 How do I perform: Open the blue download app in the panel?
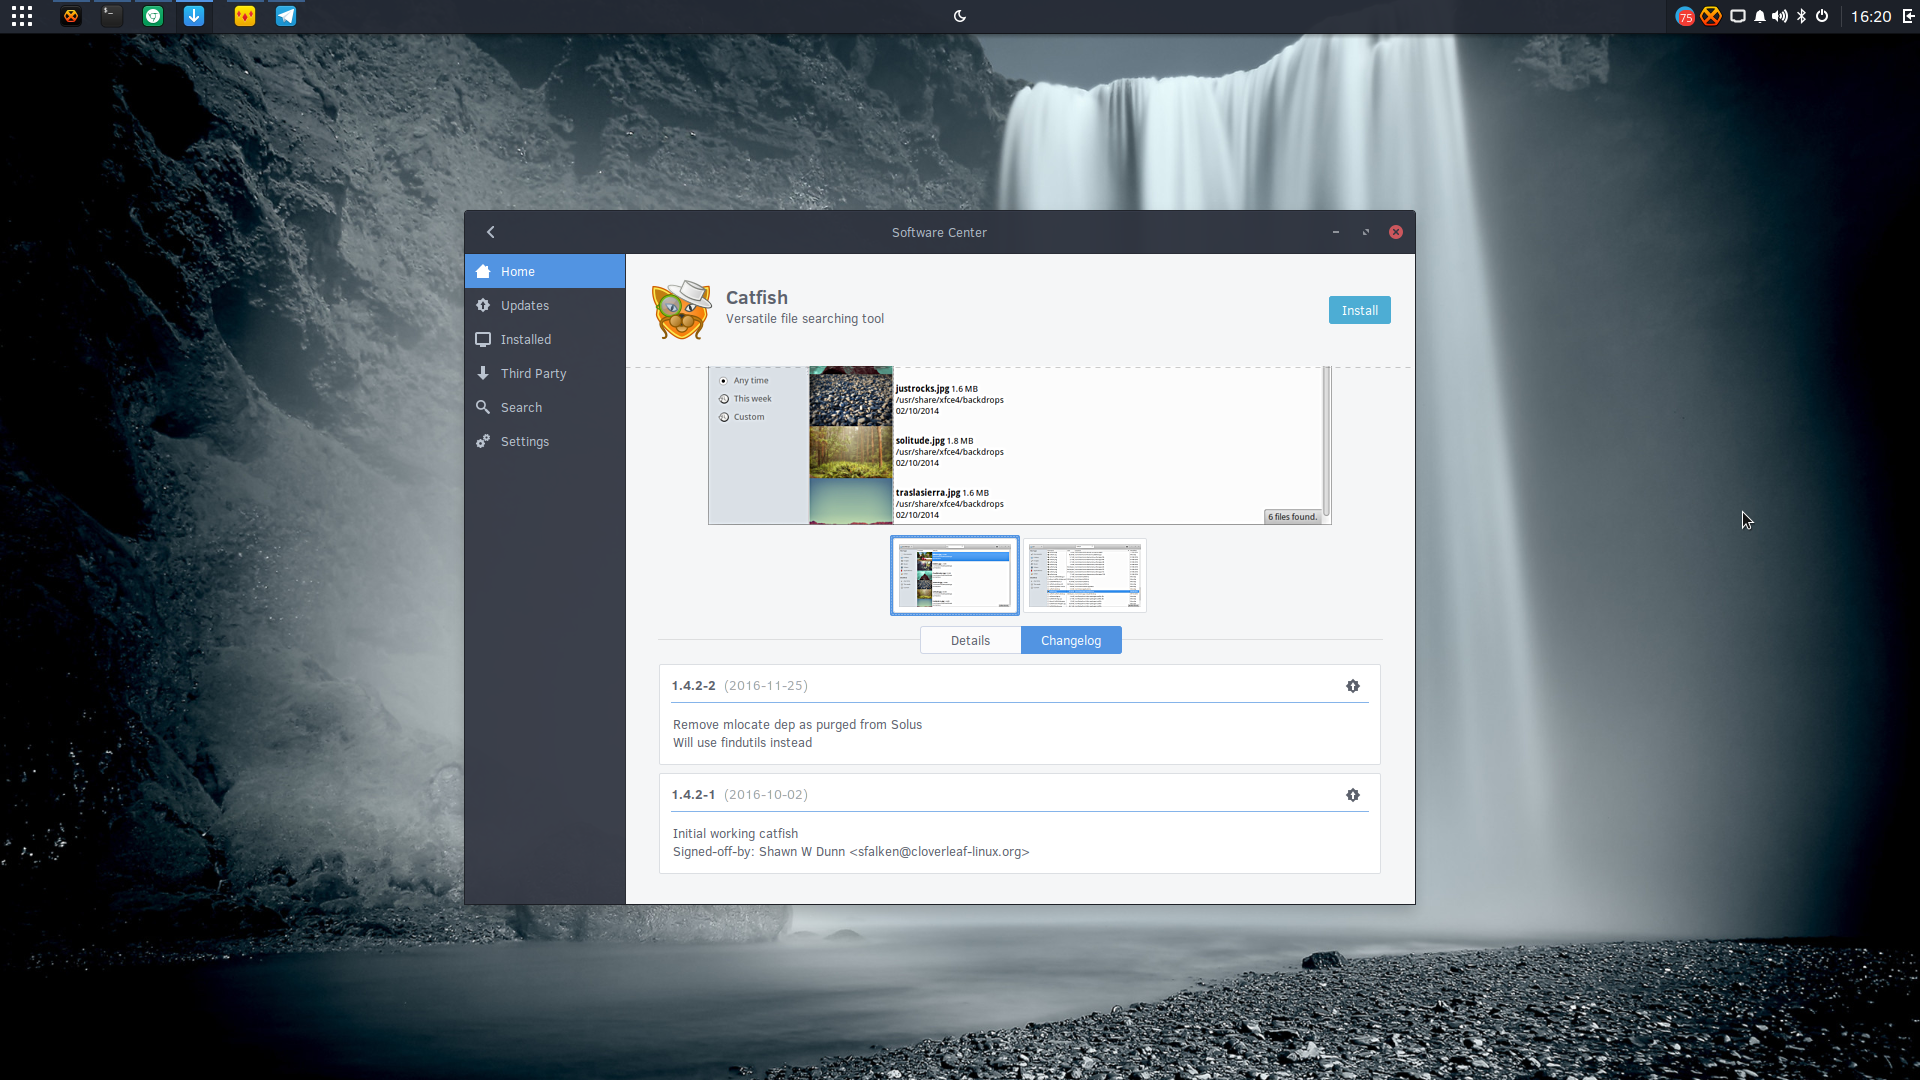tap(194, 16)
